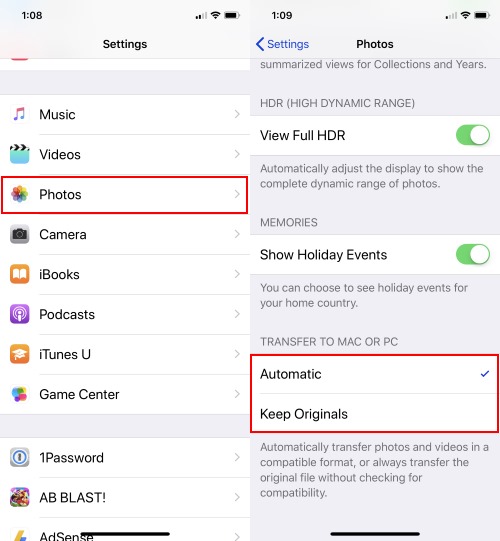Tap the iTunes U graduation cap icon
Image resolution: width=500 pixels, height=541 pixels.
coord(19,354)
